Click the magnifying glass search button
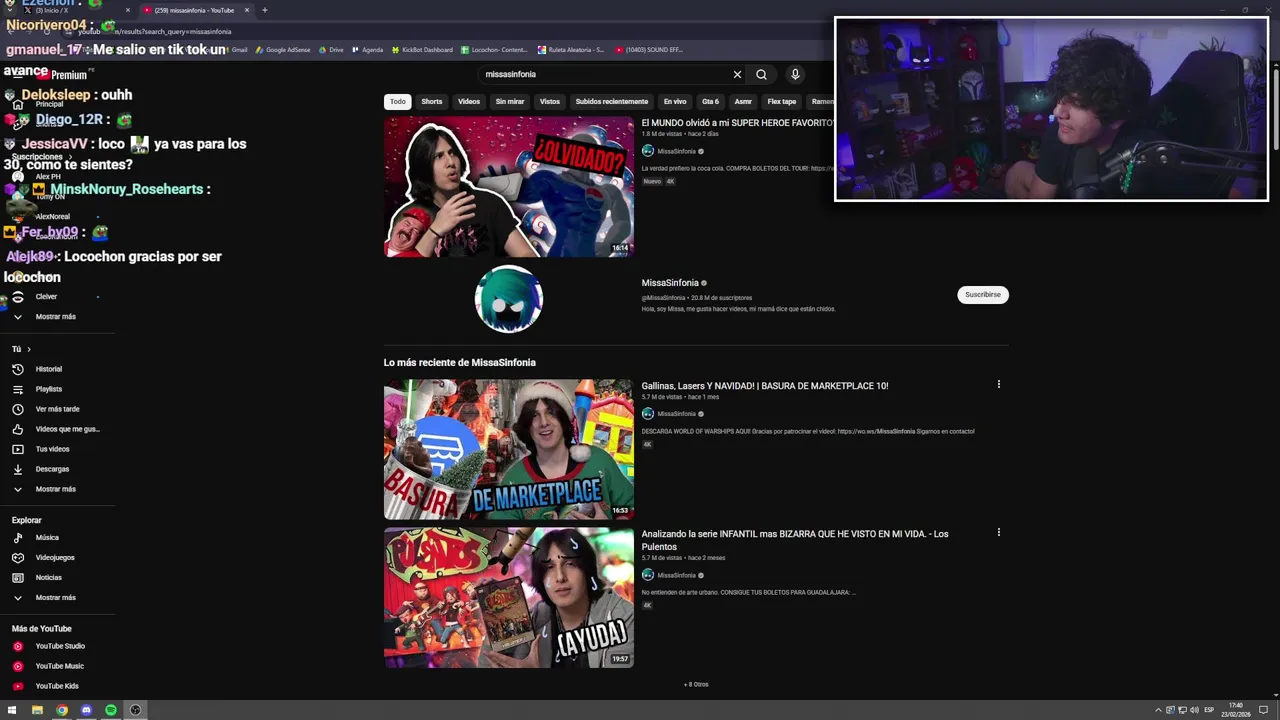The width and height of the screenshot is (1280, 720). click(x=761, y=74)
